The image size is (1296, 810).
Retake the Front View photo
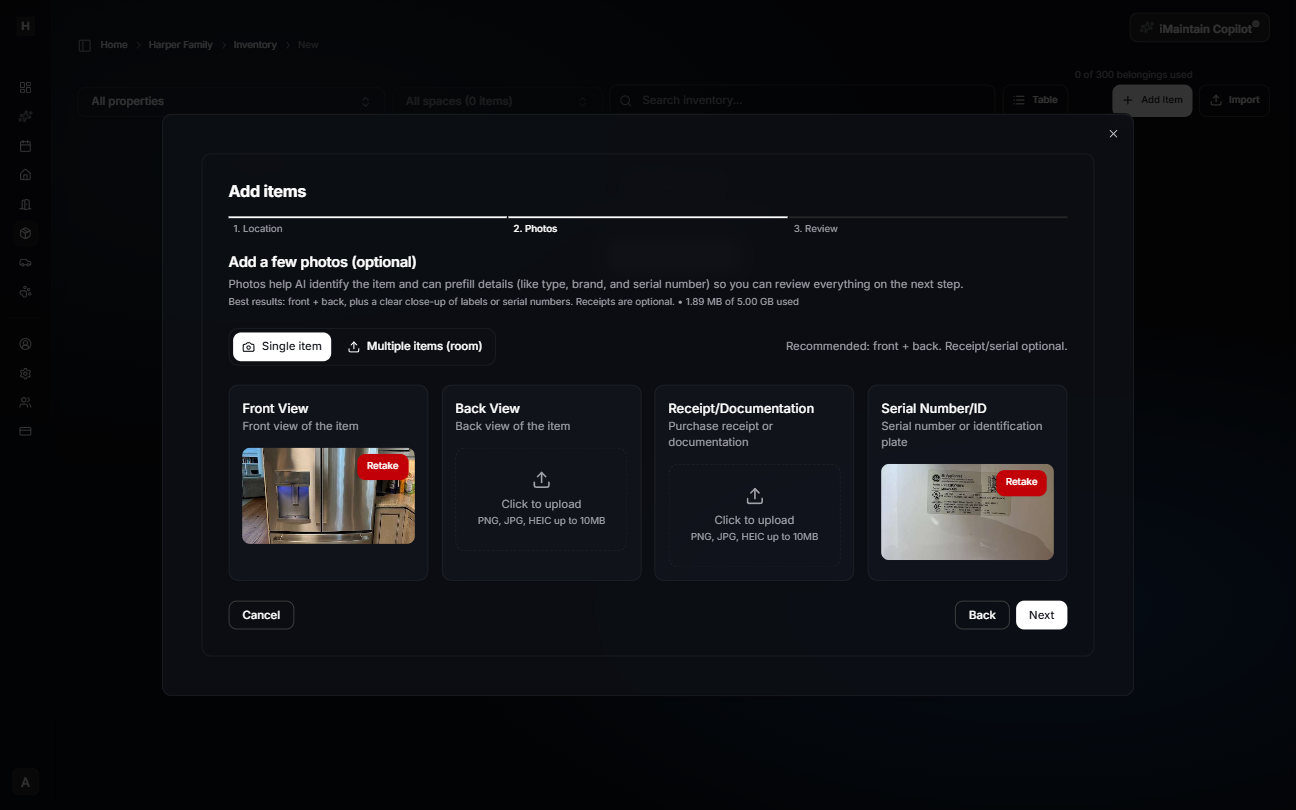(383, 466)
